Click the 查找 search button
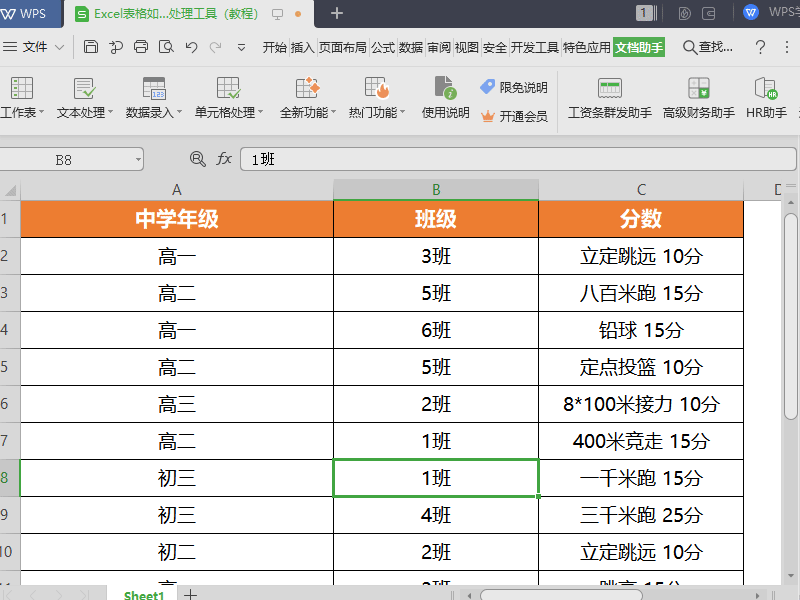 click(x=708, y=47)
